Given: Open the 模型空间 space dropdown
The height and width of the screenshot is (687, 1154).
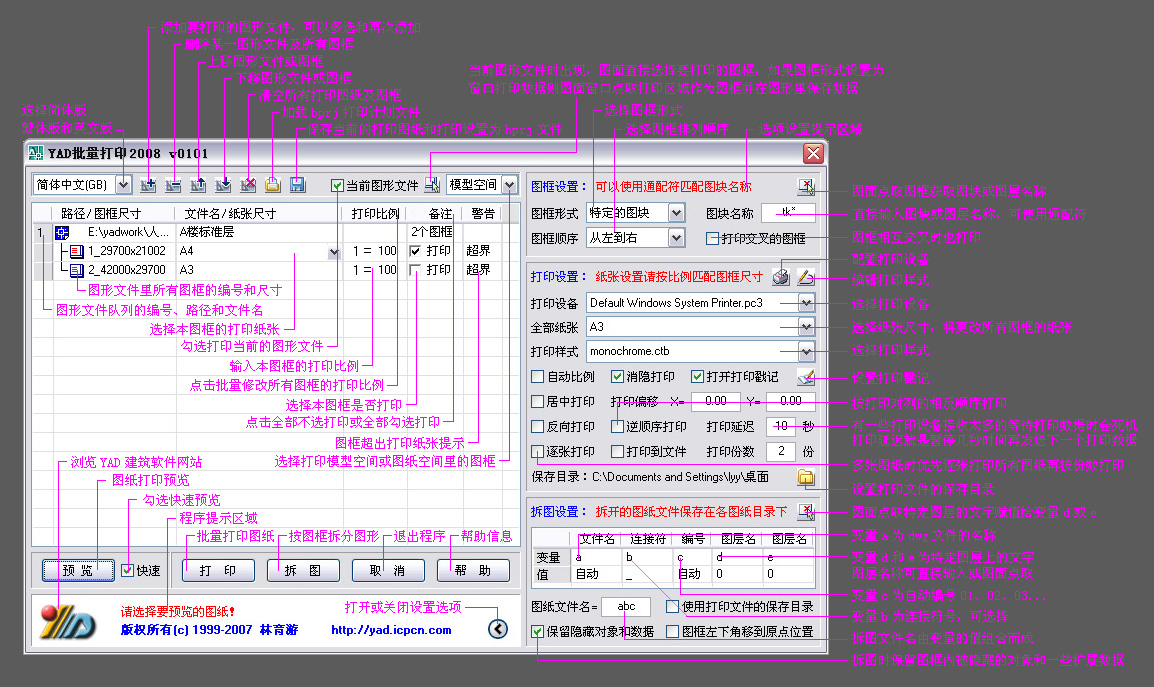Looking at the screenshot, I should pos(509,185).
